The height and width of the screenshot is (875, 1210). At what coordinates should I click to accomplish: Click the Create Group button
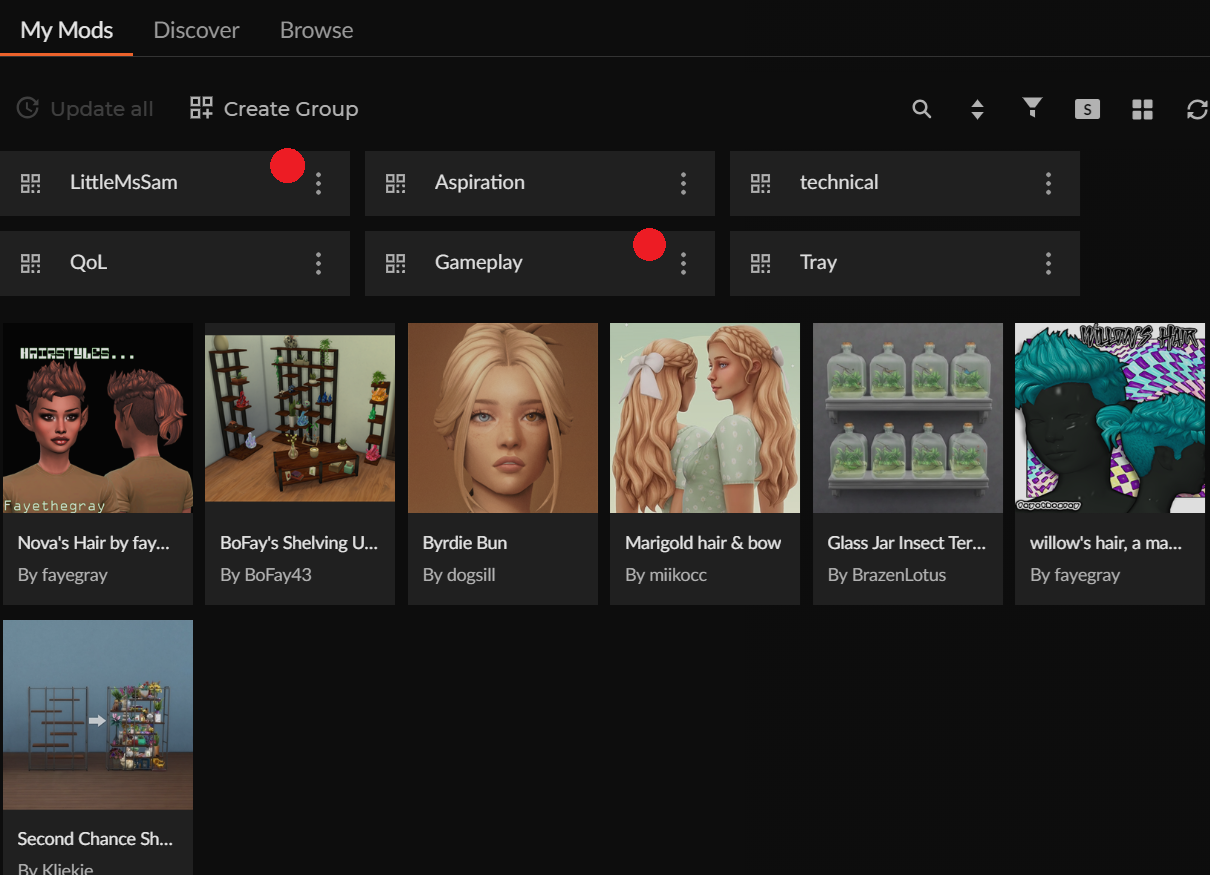tap(274, 108)
